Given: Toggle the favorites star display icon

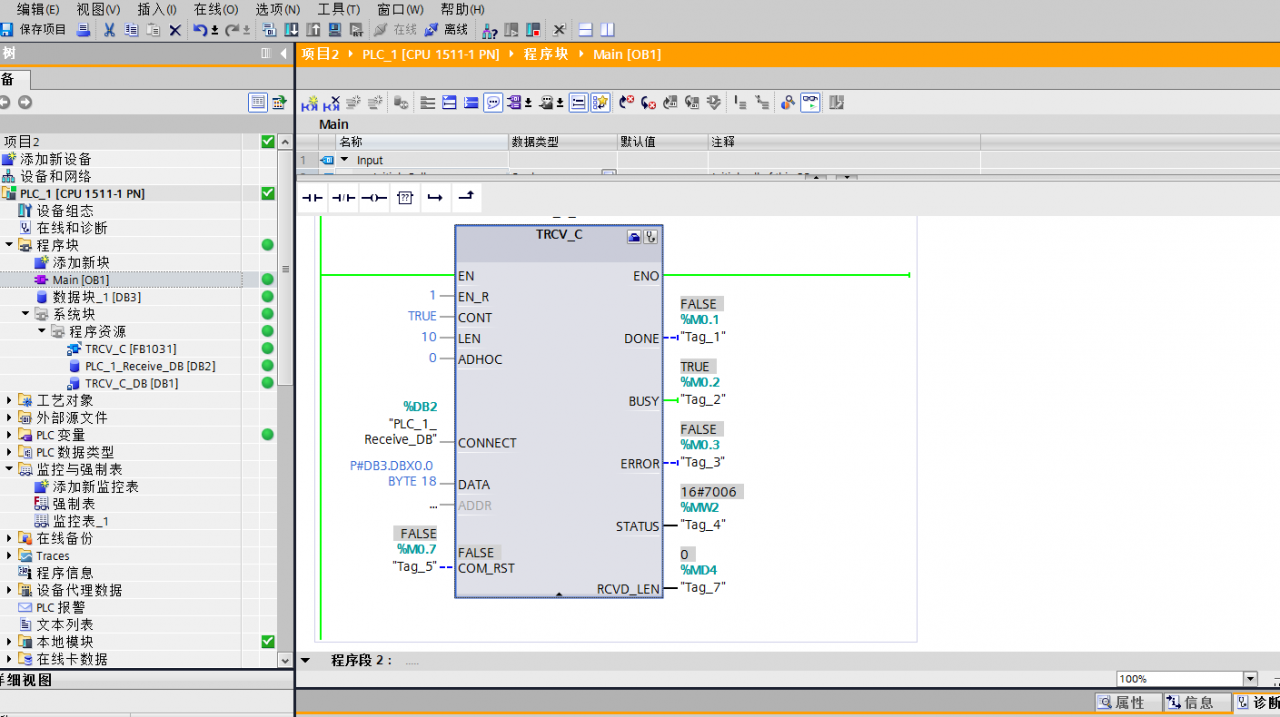Looking at the screenshot, I should pyautogui.click(x=600, y=102).
